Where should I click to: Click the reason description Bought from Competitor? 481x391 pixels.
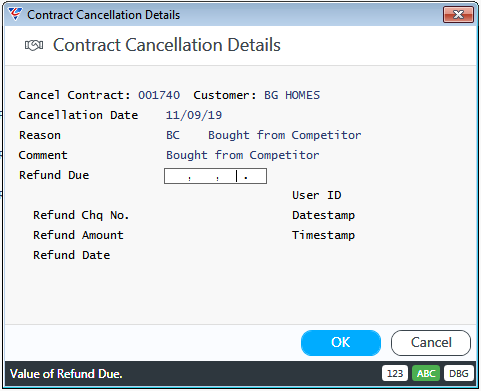tap(285, 135)
